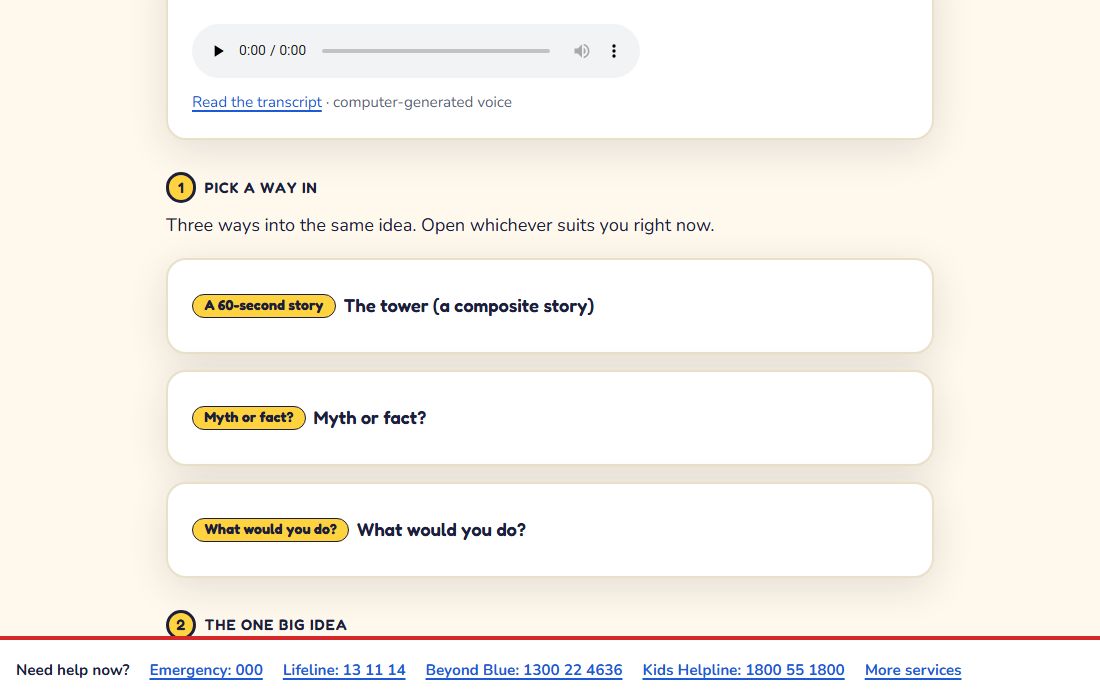This screenshot has height=700, width=1100.
Task: Click the computer-generated voice note
Action: pos(422,102)
